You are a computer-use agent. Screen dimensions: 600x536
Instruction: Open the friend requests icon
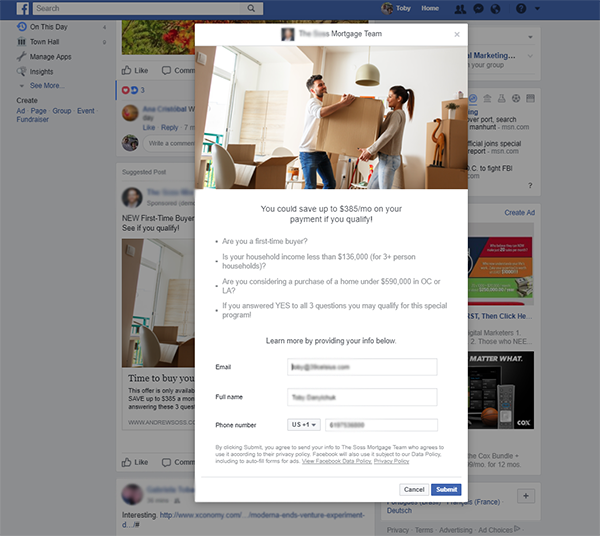(460, 9)
